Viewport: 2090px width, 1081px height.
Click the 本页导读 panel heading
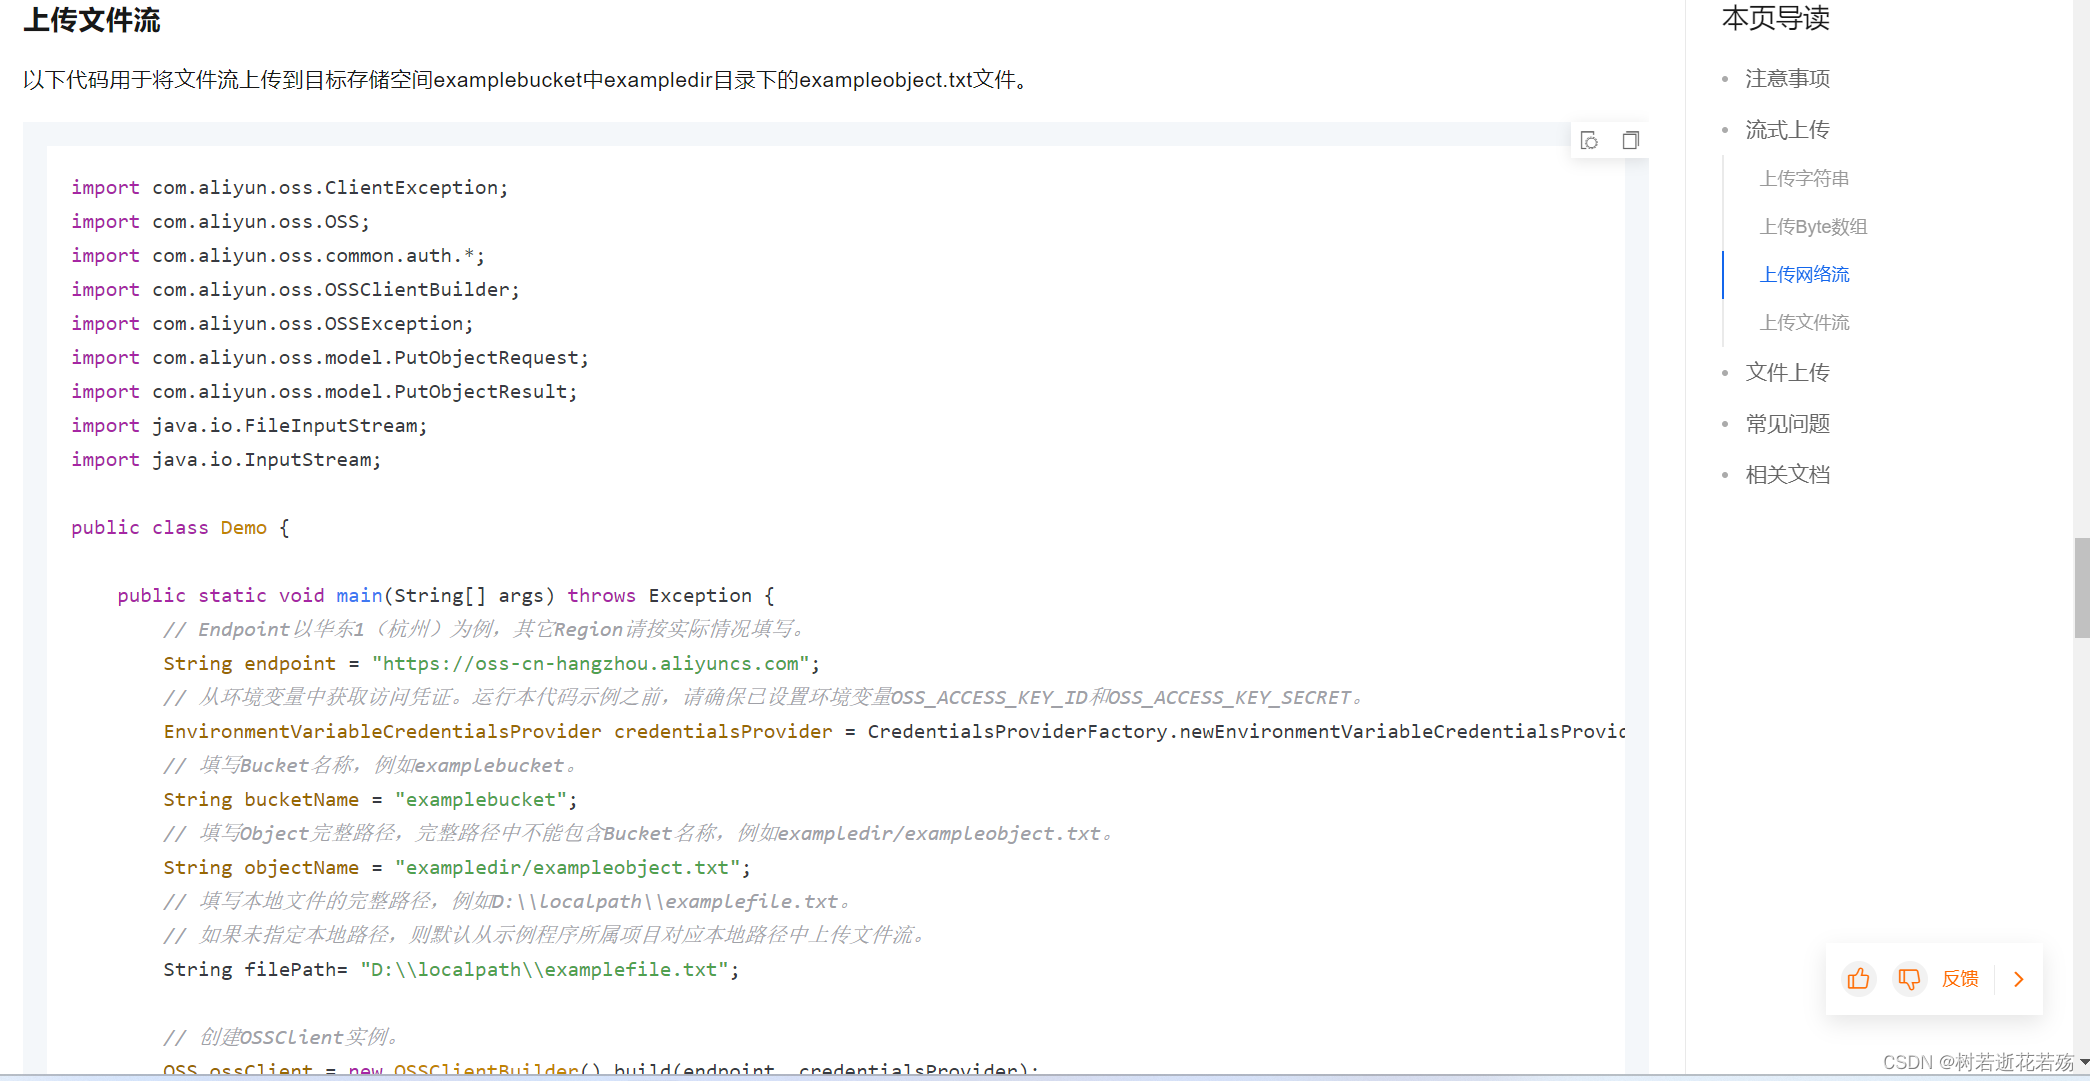(1775, 19)
